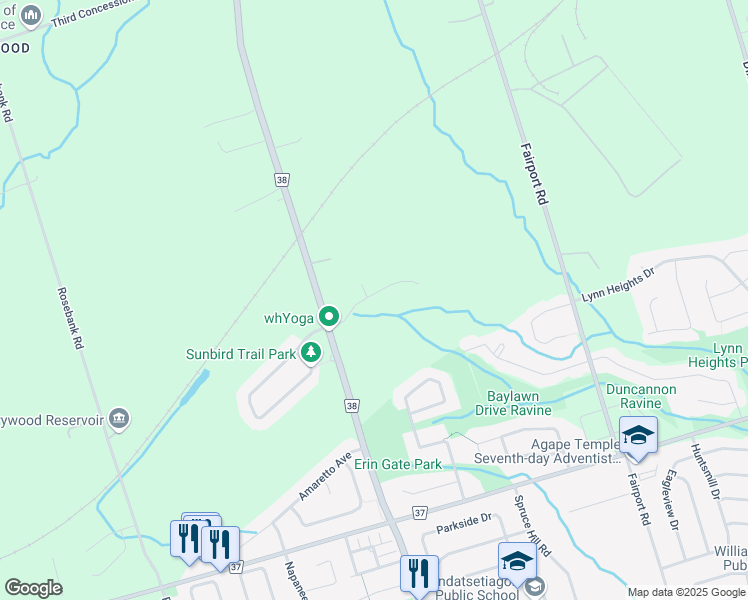Click the Map data ©2025 Google text
This screenshot has height=600, width=748.
686,592
